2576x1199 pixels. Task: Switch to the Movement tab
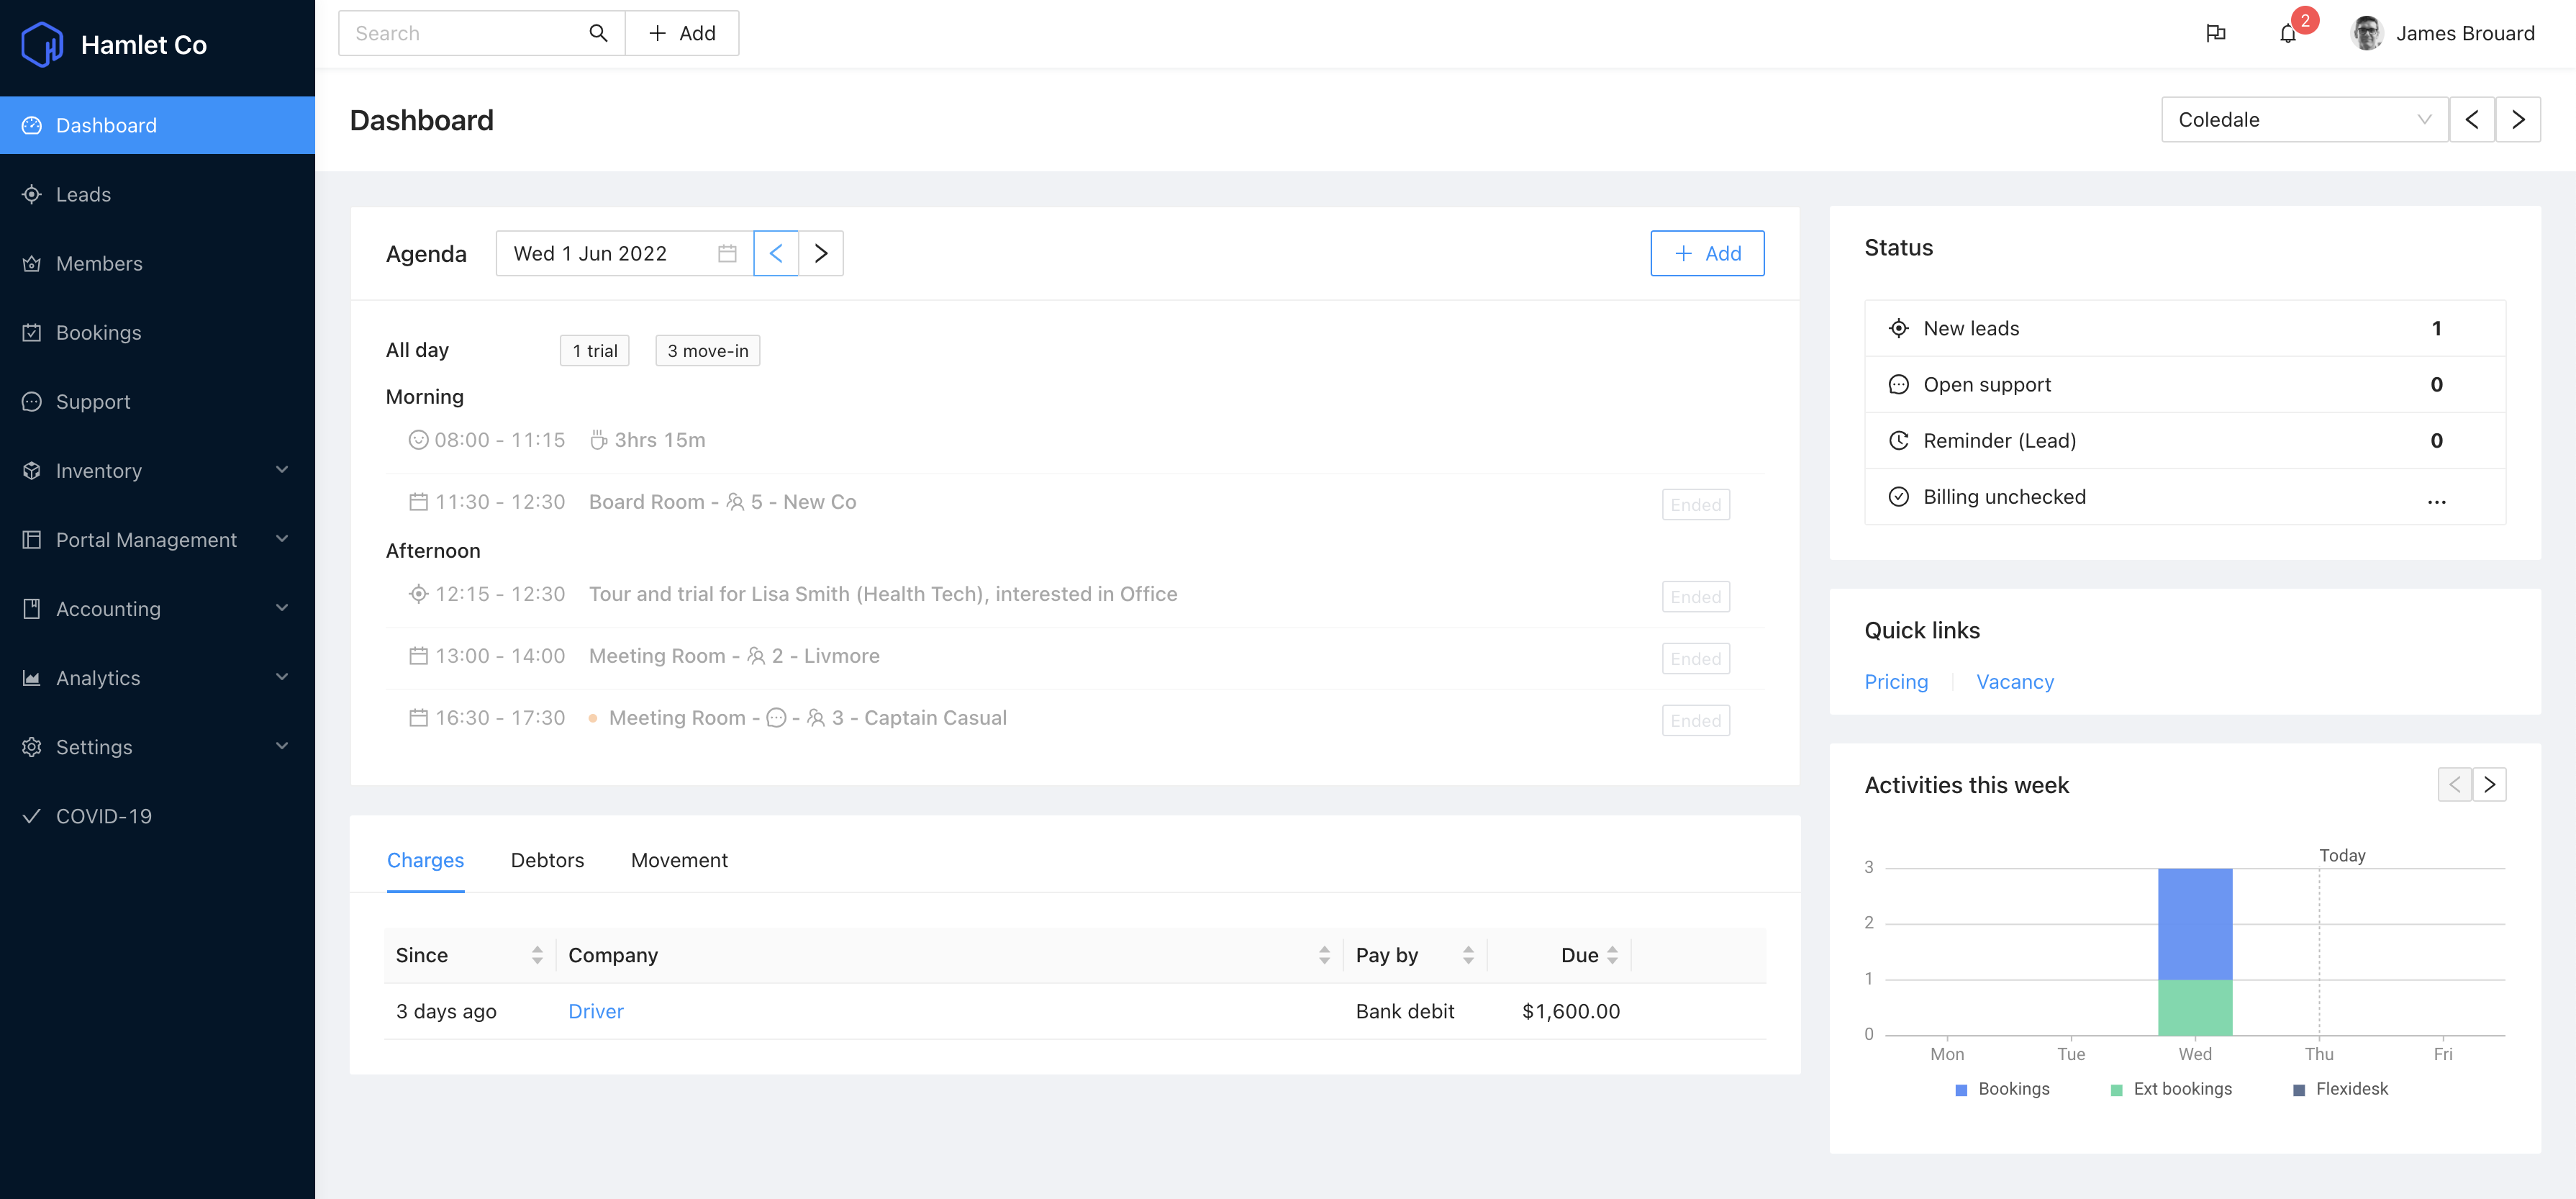[x=679, y=860]
